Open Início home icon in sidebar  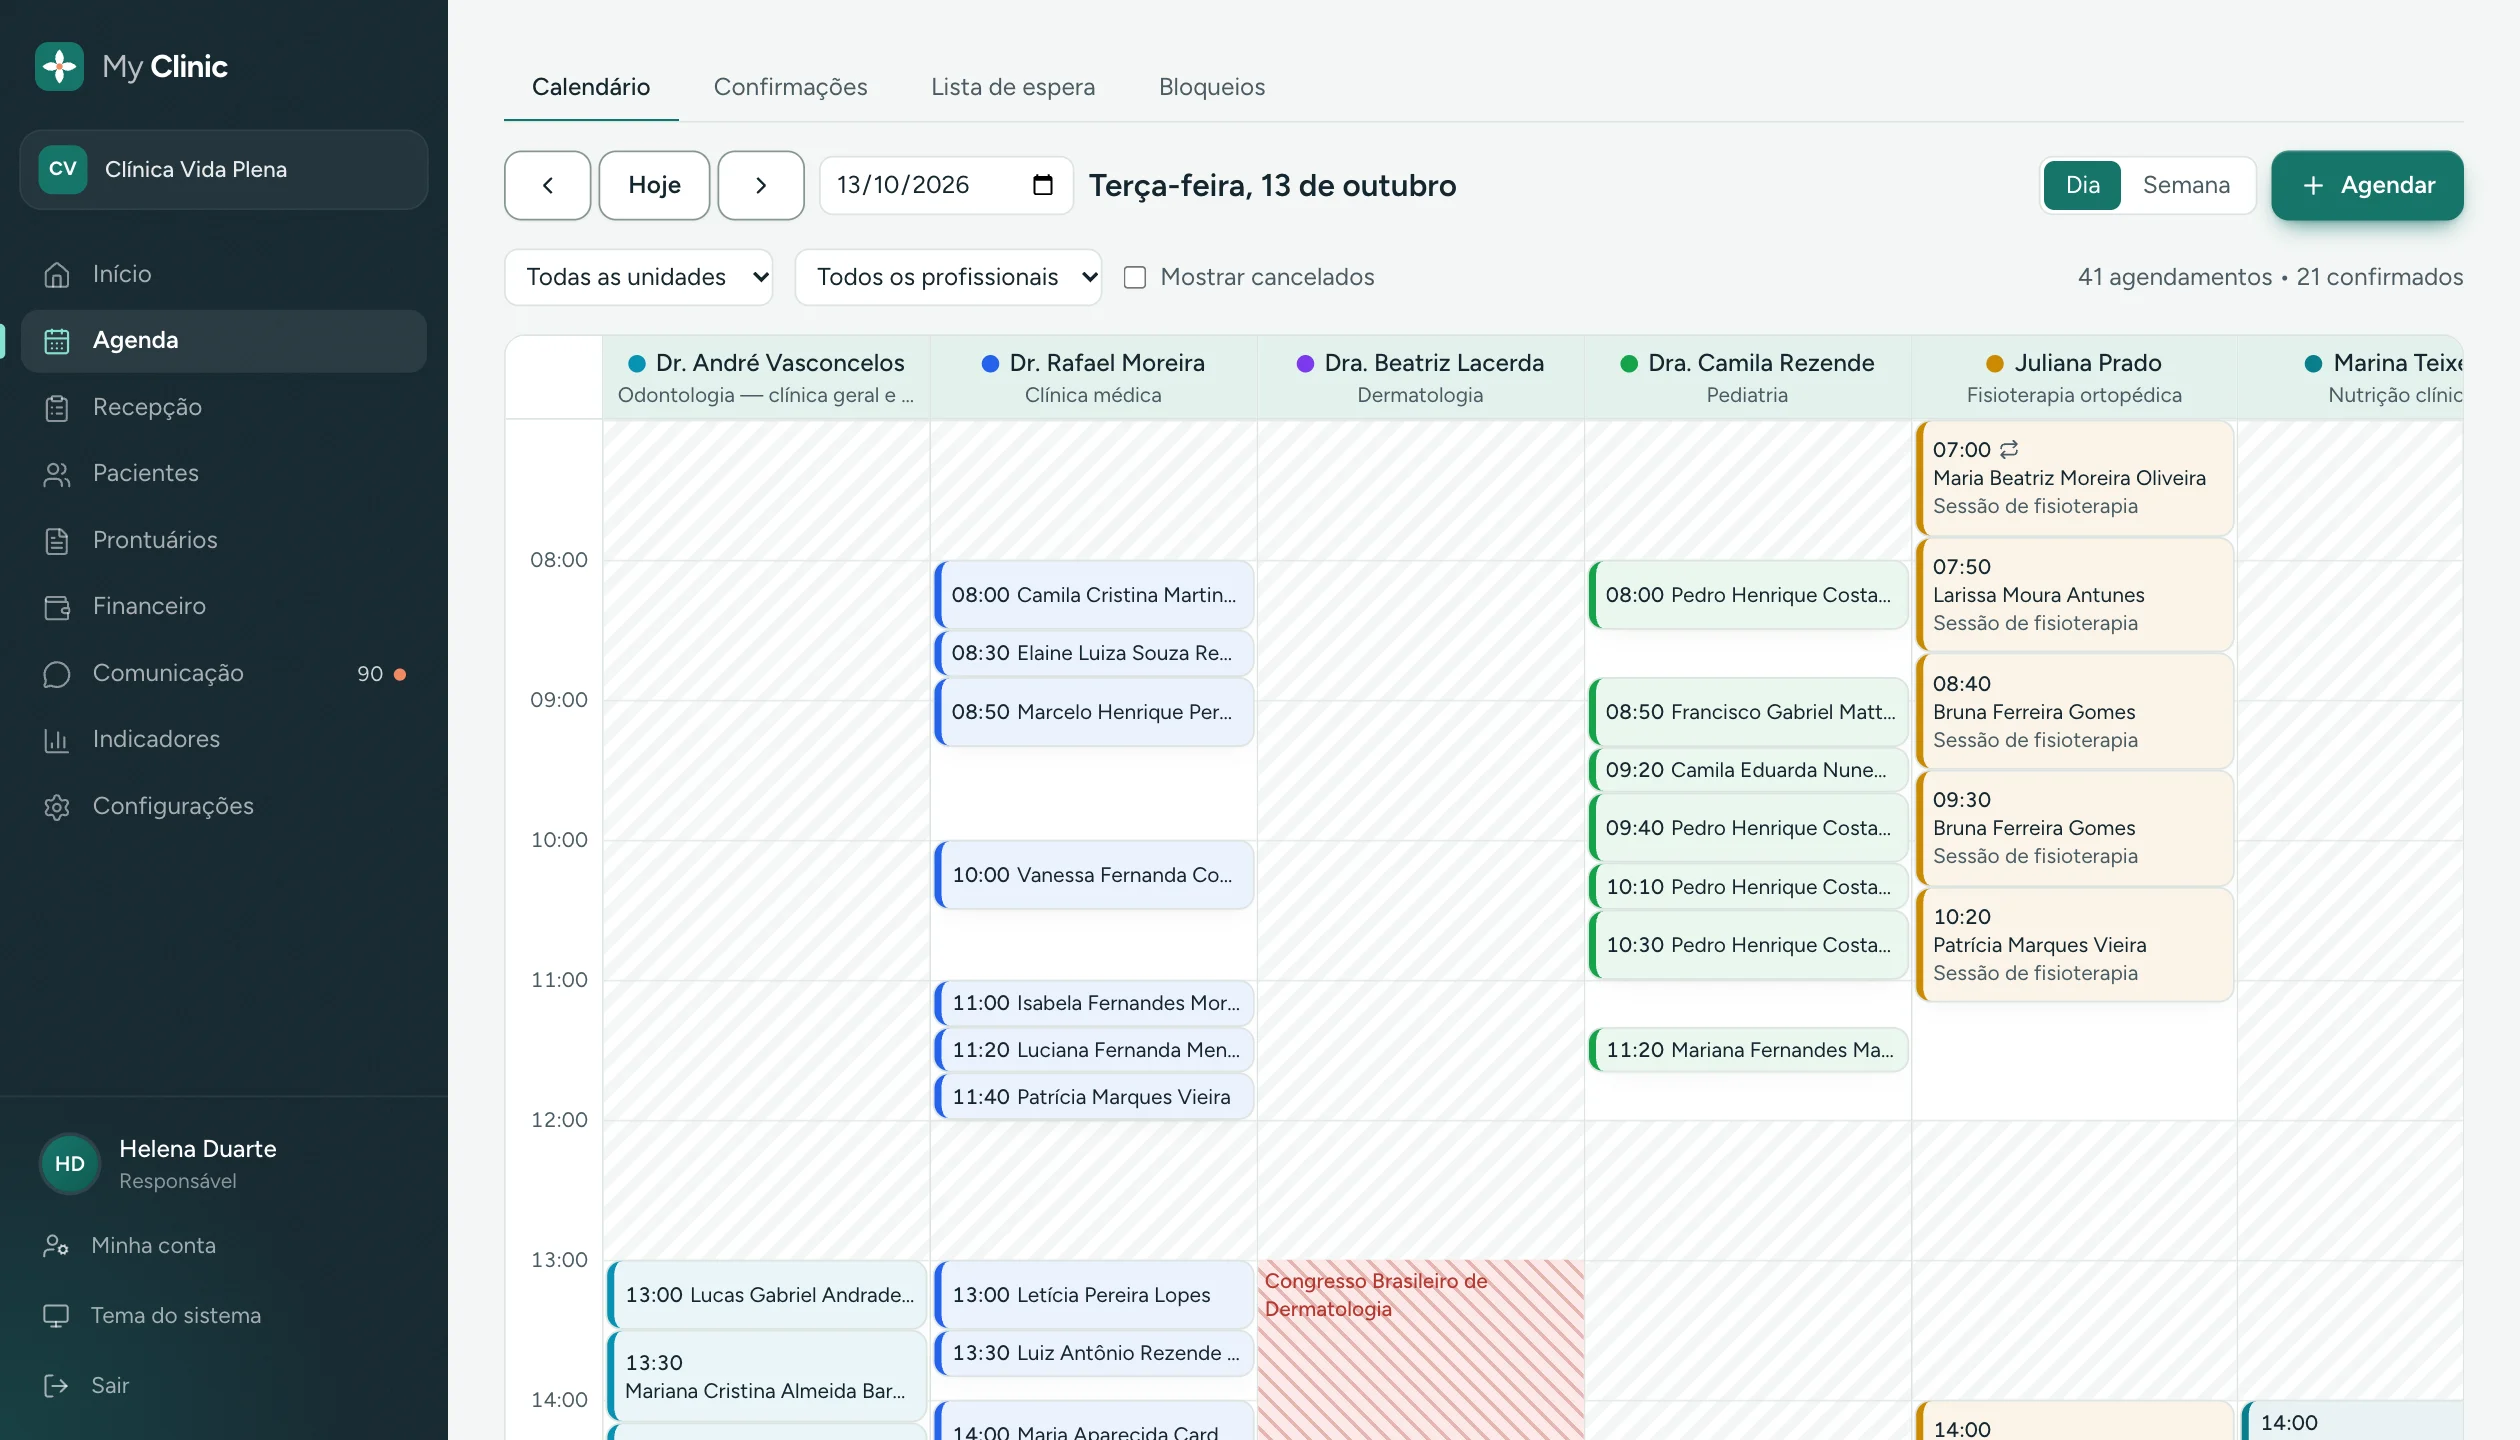tap(57, 274)
